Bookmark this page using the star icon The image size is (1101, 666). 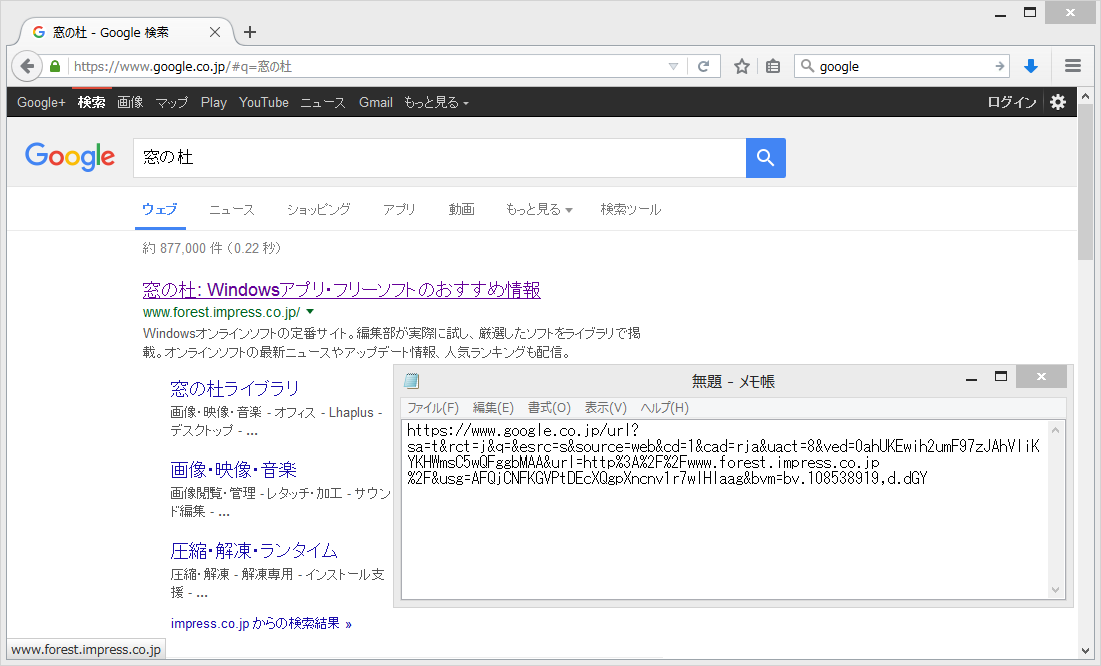(741, 65)
